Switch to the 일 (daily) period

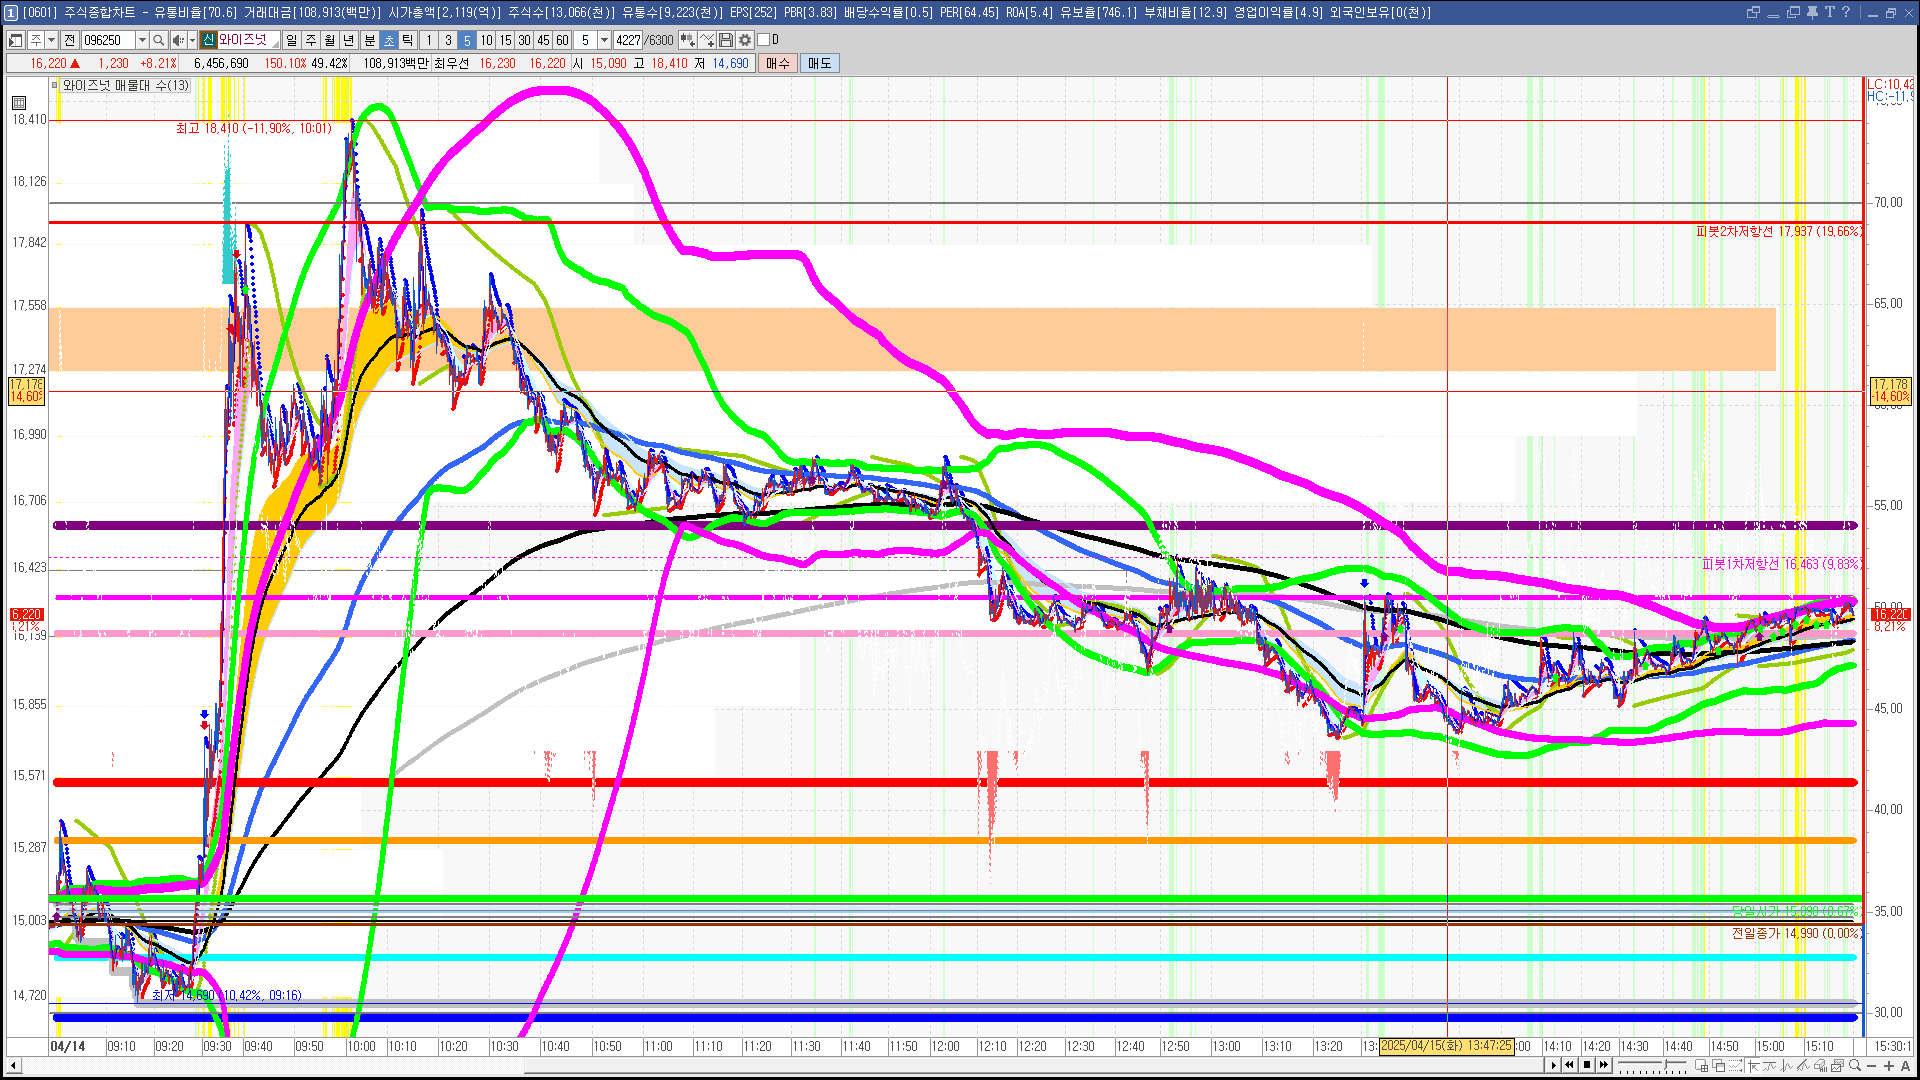click(291, 40)
